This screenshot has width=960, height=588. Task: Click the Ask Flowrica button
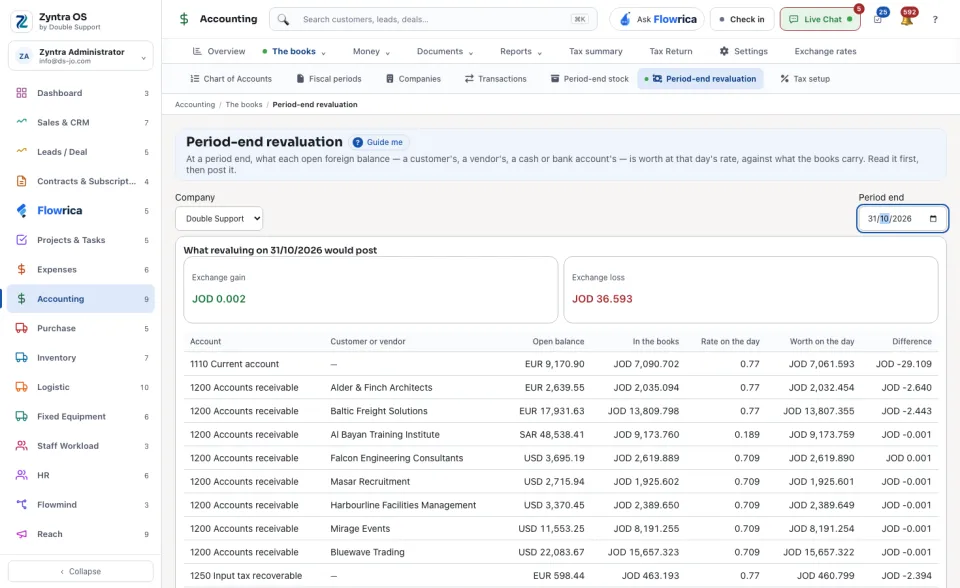pyautogui.click(x=657, y=20)
